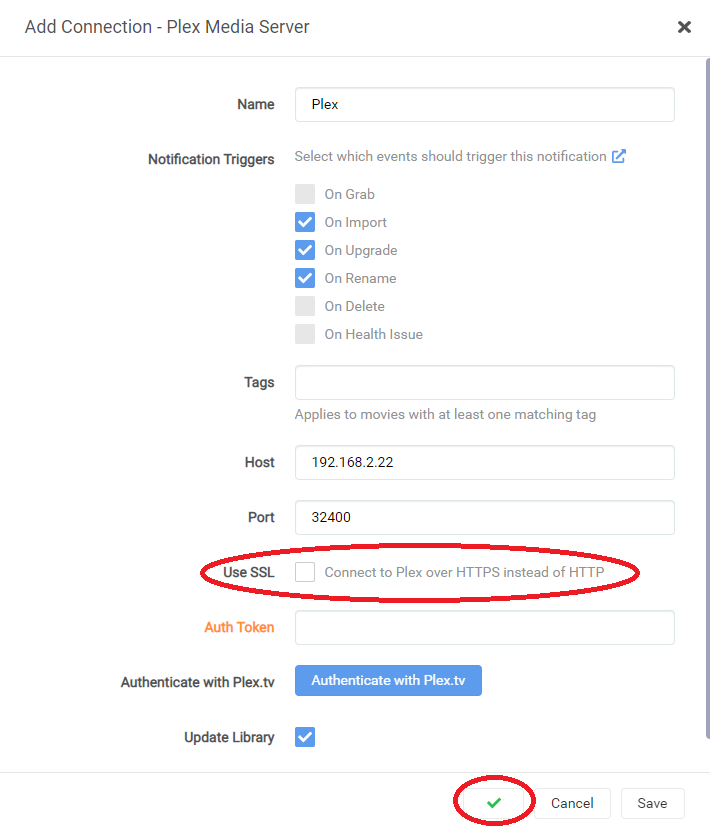710x830 pixels.
Task: Disable the On Import trigger
Action: (x=305, y=222)
